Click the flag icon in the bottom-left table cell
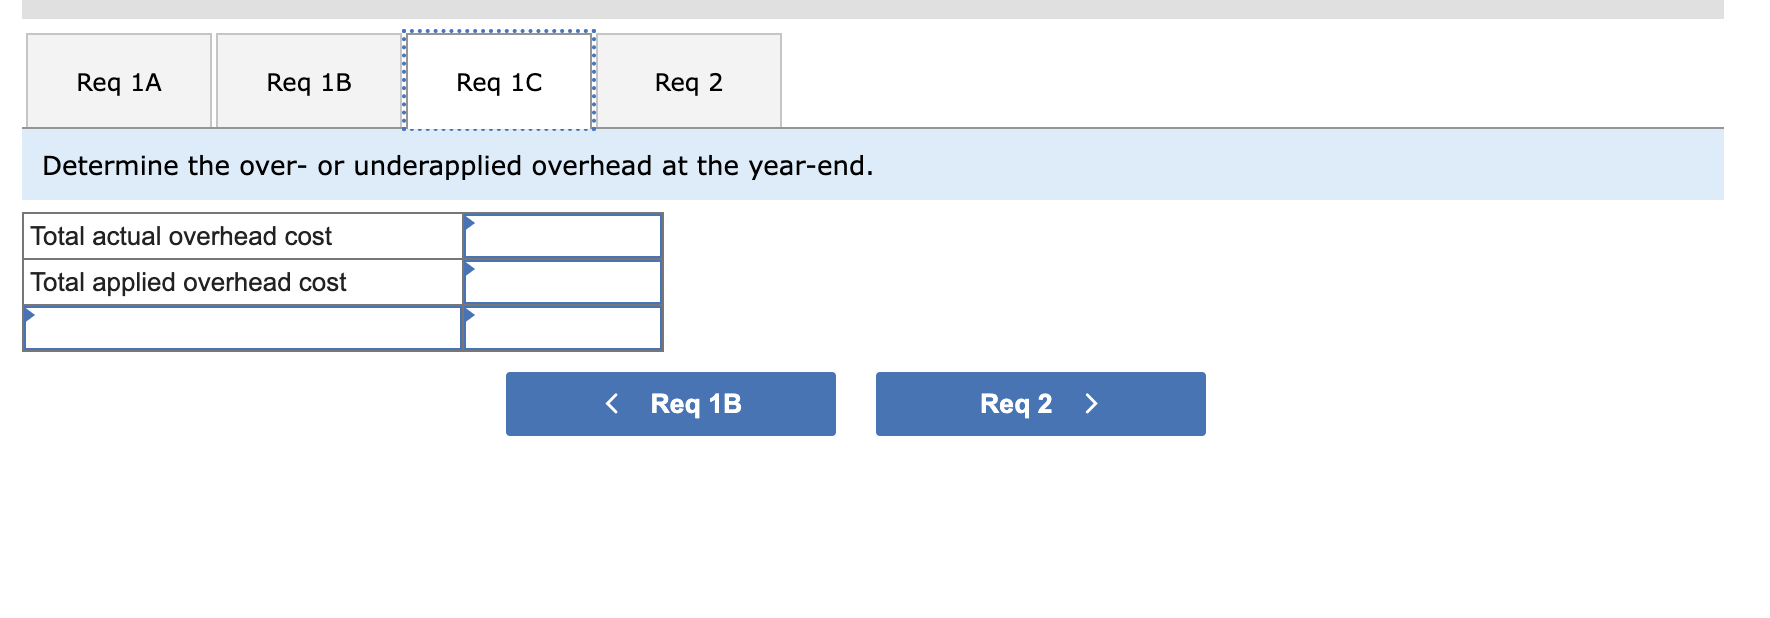 tap(30, 313)
